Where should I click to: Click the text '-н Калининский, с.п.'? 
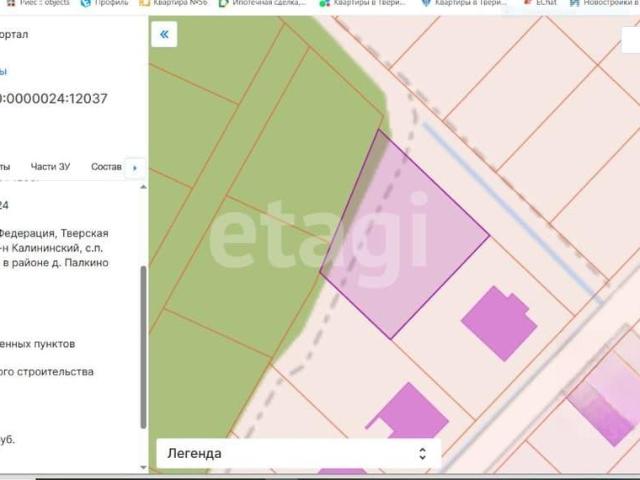click(51, 248)
